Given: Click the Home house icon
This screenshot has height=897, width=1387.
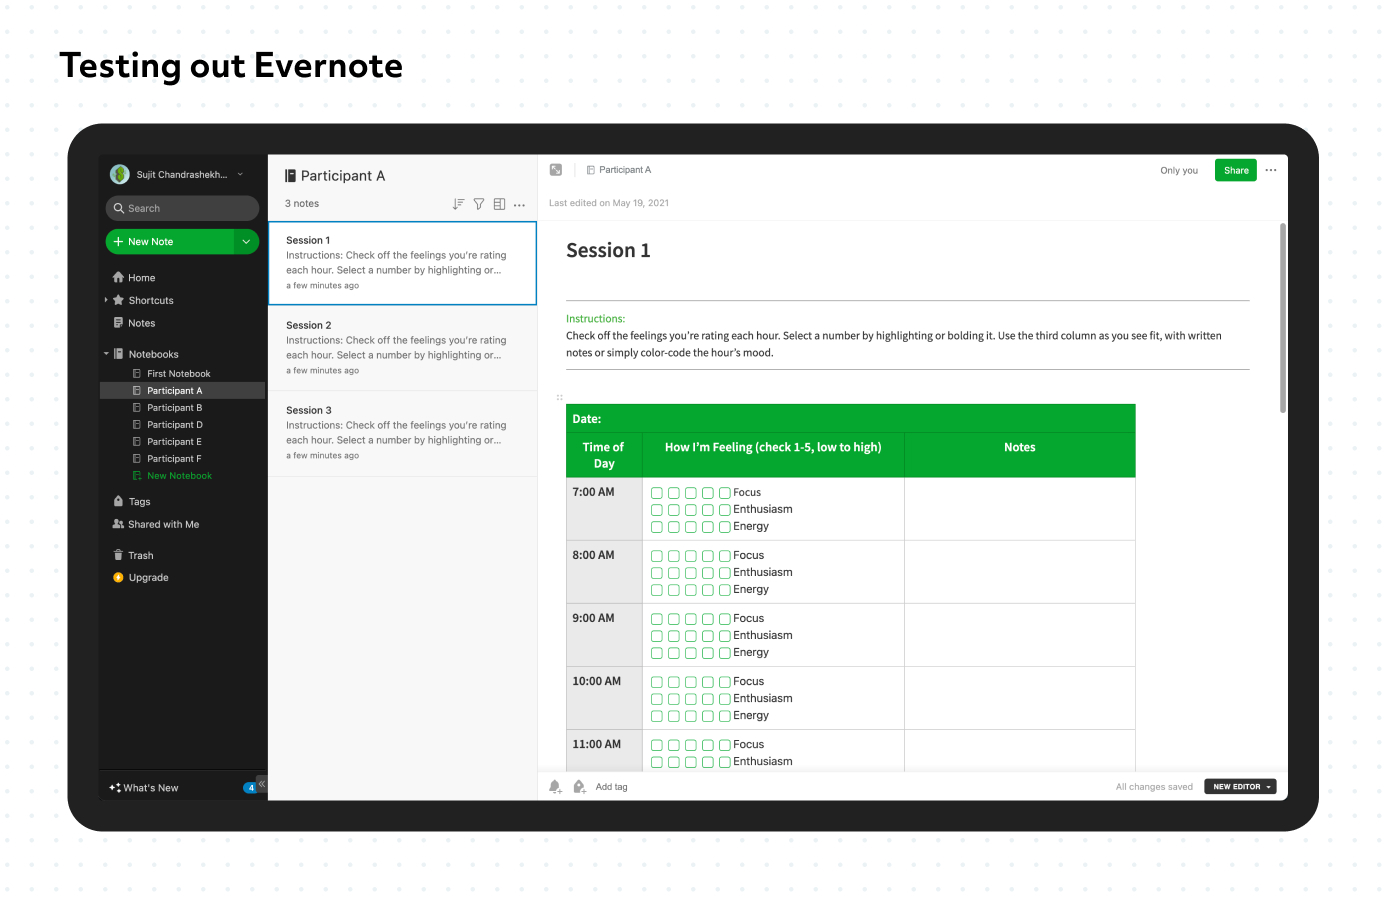Looking at the screenshot, I should point(118,277).
